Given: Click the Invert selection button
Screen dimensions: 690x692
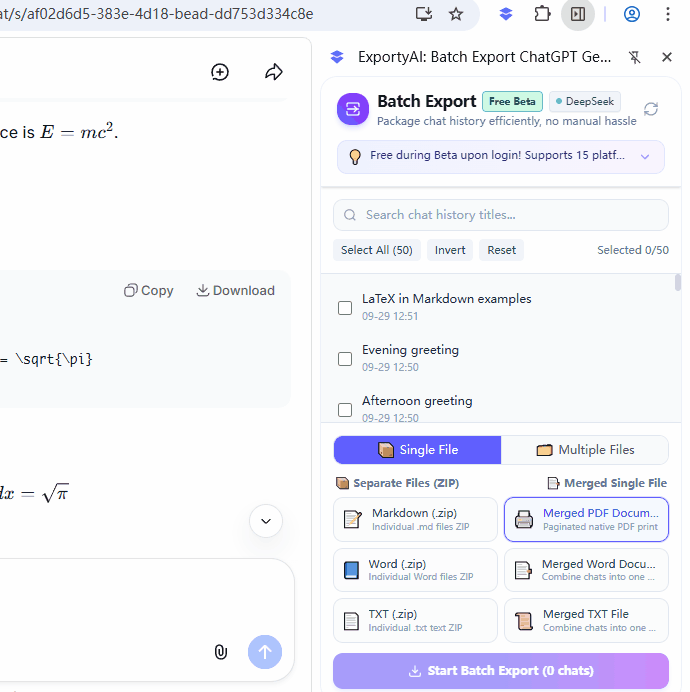Looking at the screenshot, I should [450, 250].
